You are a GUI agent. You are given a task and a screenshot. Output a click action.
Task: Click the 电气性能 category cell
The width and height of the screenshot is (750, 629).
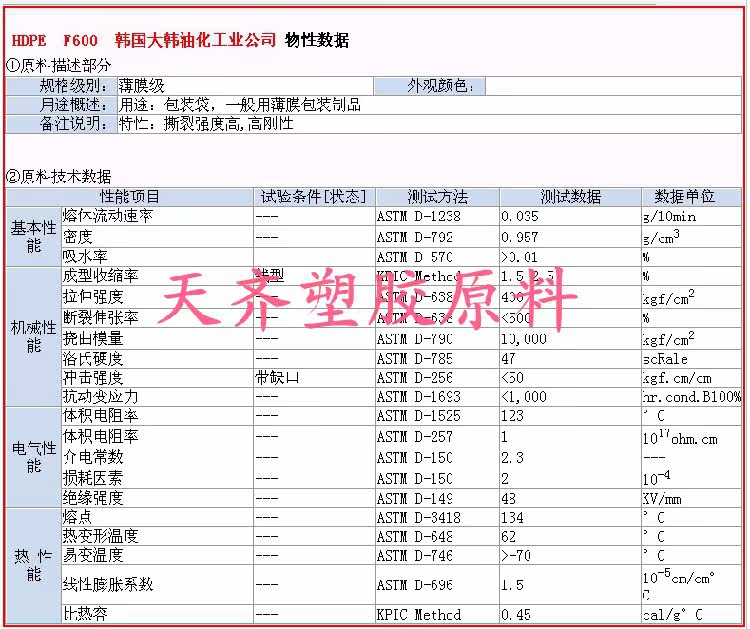click(x=33, y=457)
